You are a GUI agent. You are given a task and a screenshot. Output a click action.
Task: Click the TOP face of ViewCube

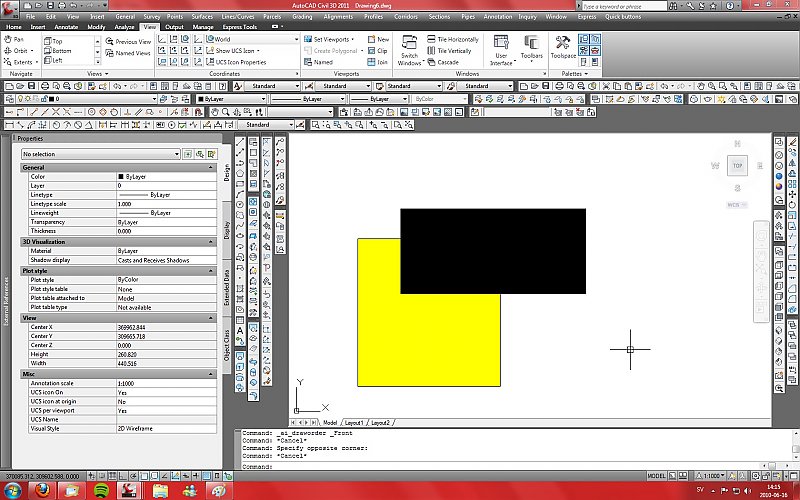[737, 165]
